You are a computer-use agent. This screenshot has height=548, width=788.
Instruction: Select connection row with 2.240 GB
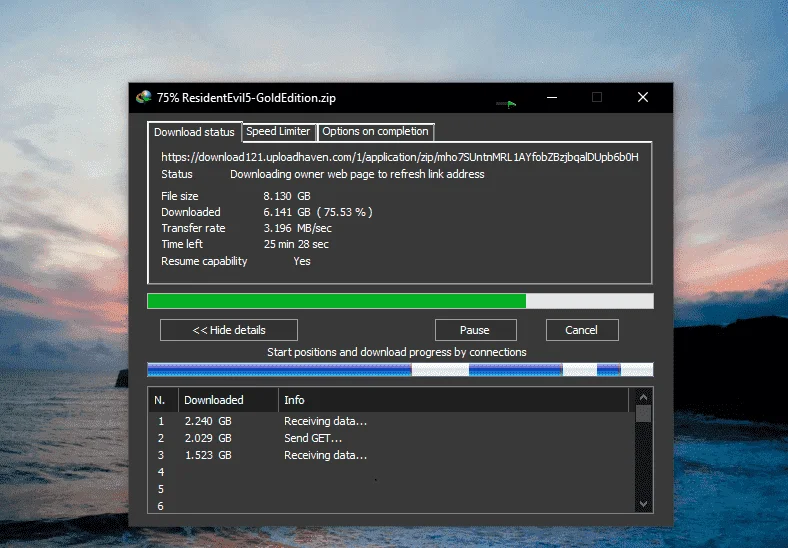coord(389,421)
